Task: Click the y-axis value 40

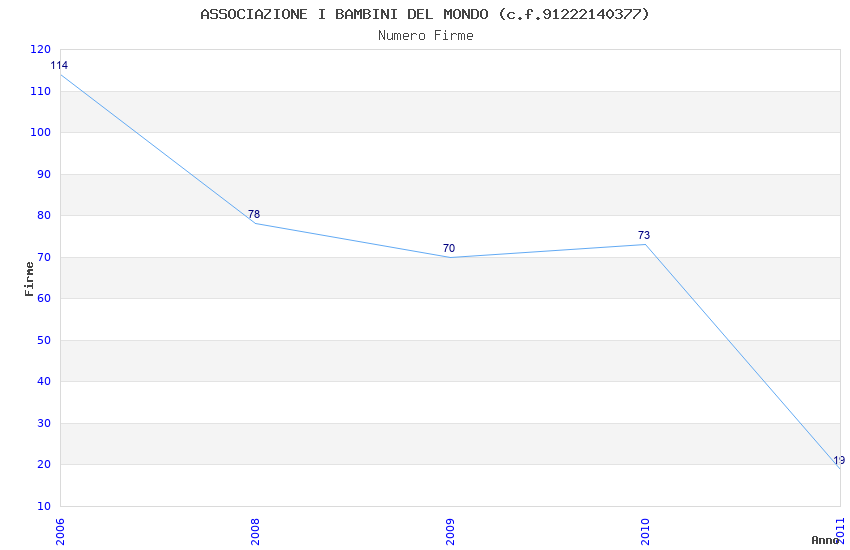Action: 44,381
